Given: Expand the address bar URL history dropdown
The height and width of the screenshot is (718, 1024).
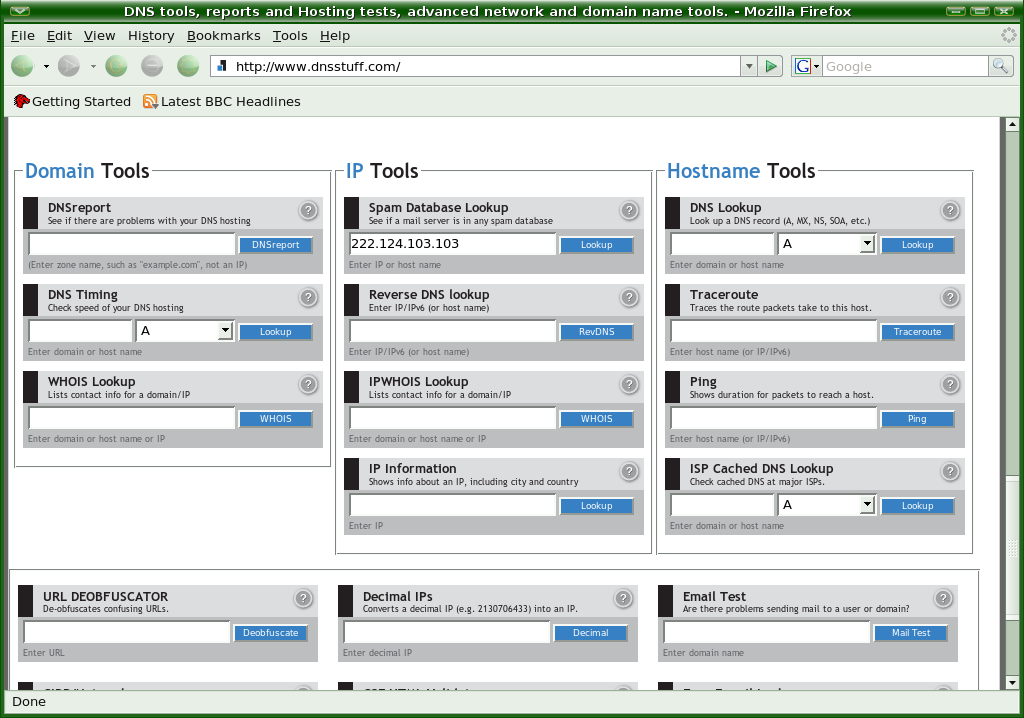Looking at the screenshot, I should [749, 66].
